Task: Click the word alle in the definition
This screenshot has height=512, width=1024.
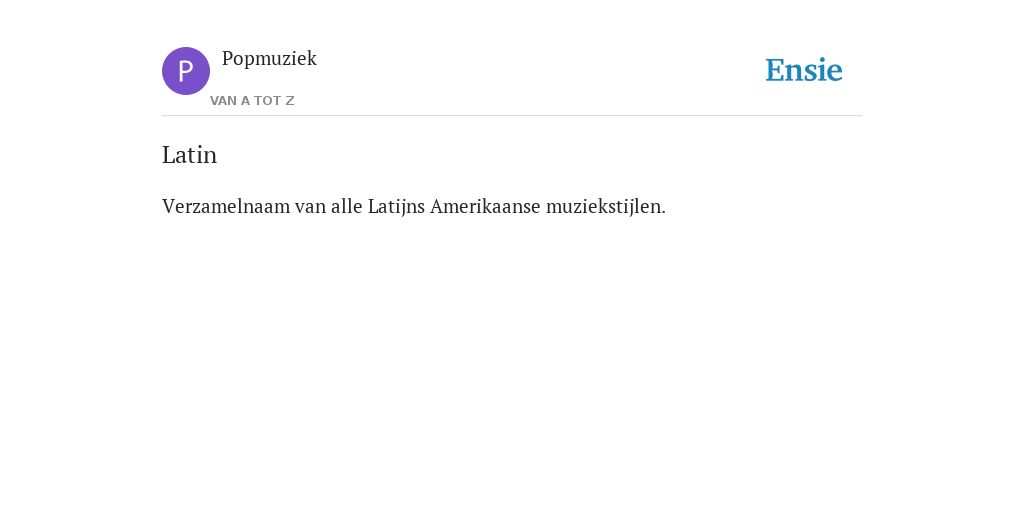Action: click(x=347, y=206)
